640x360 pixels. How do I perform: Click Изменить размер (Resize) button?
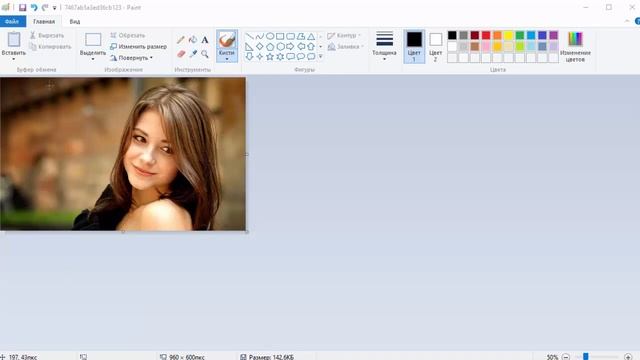pyautogui.click(x=138, y=47)
